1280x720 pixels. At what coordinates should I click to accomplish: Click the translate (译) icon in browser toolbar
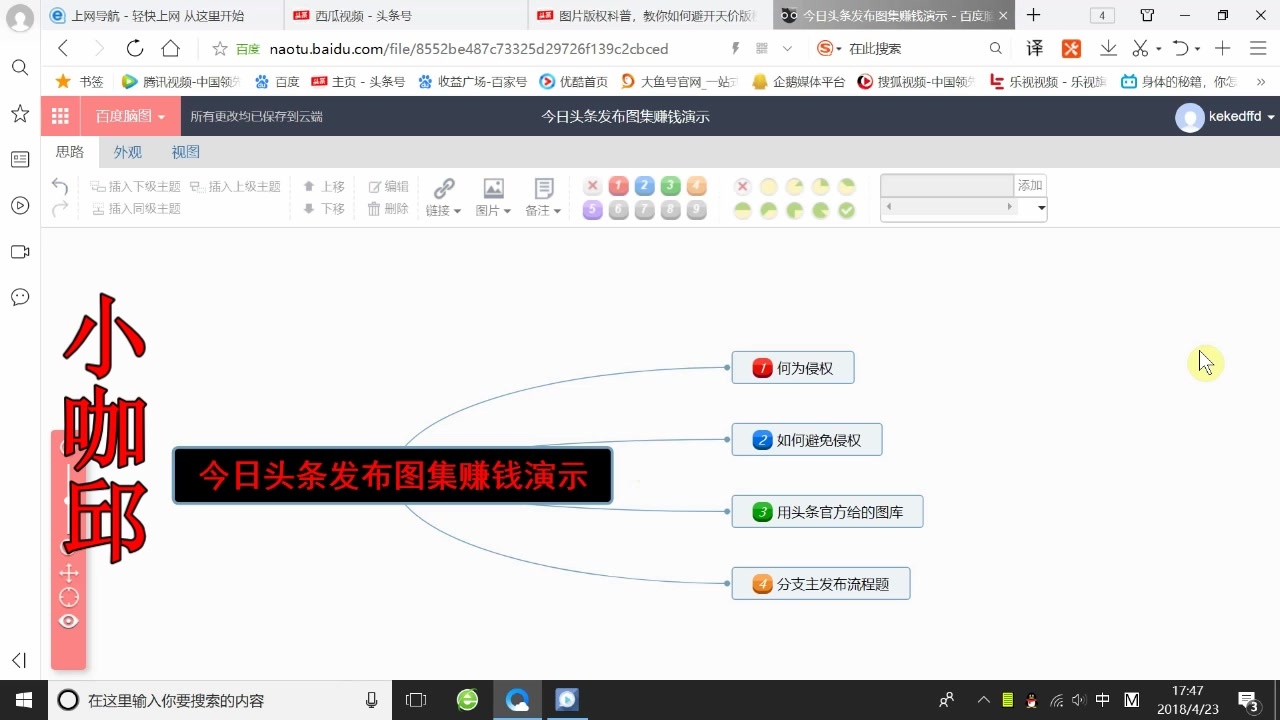1035,48
